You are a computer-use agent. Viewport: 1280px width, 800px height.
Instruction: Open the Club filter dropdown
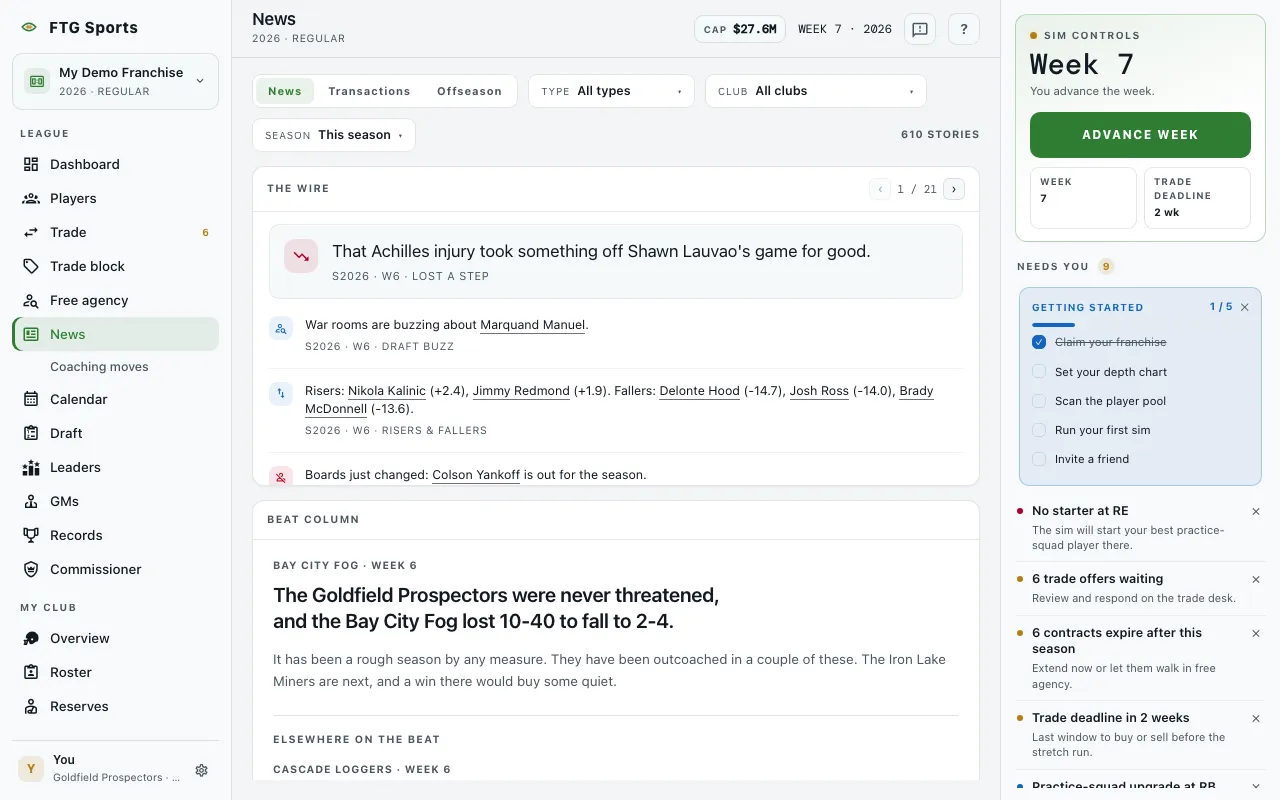click(x=815, y=91)
